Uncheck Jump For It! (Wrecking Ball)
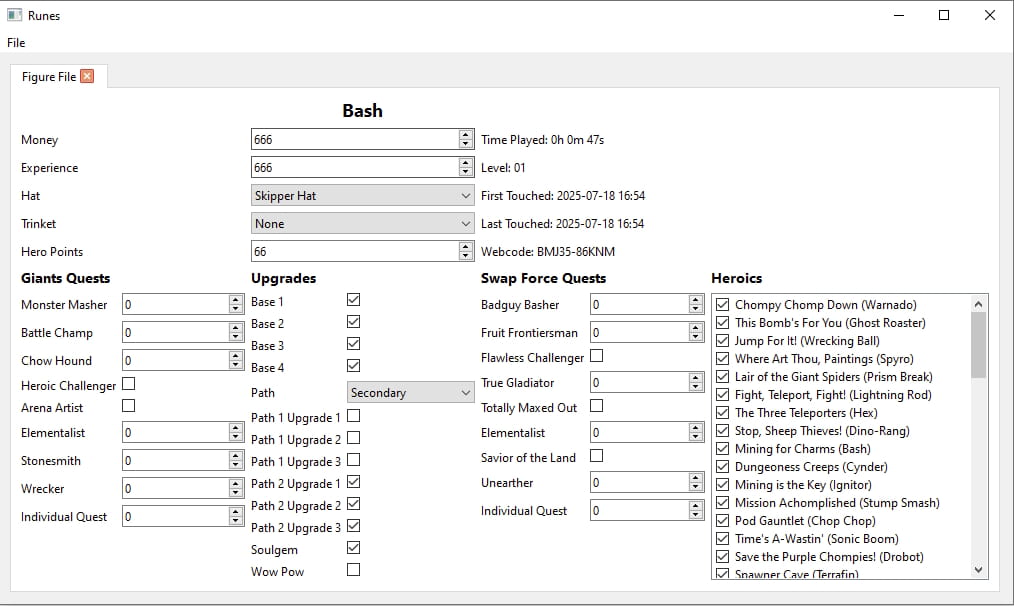The width and height of the screenshot is (1014, 606). click(x=723, y=341)
